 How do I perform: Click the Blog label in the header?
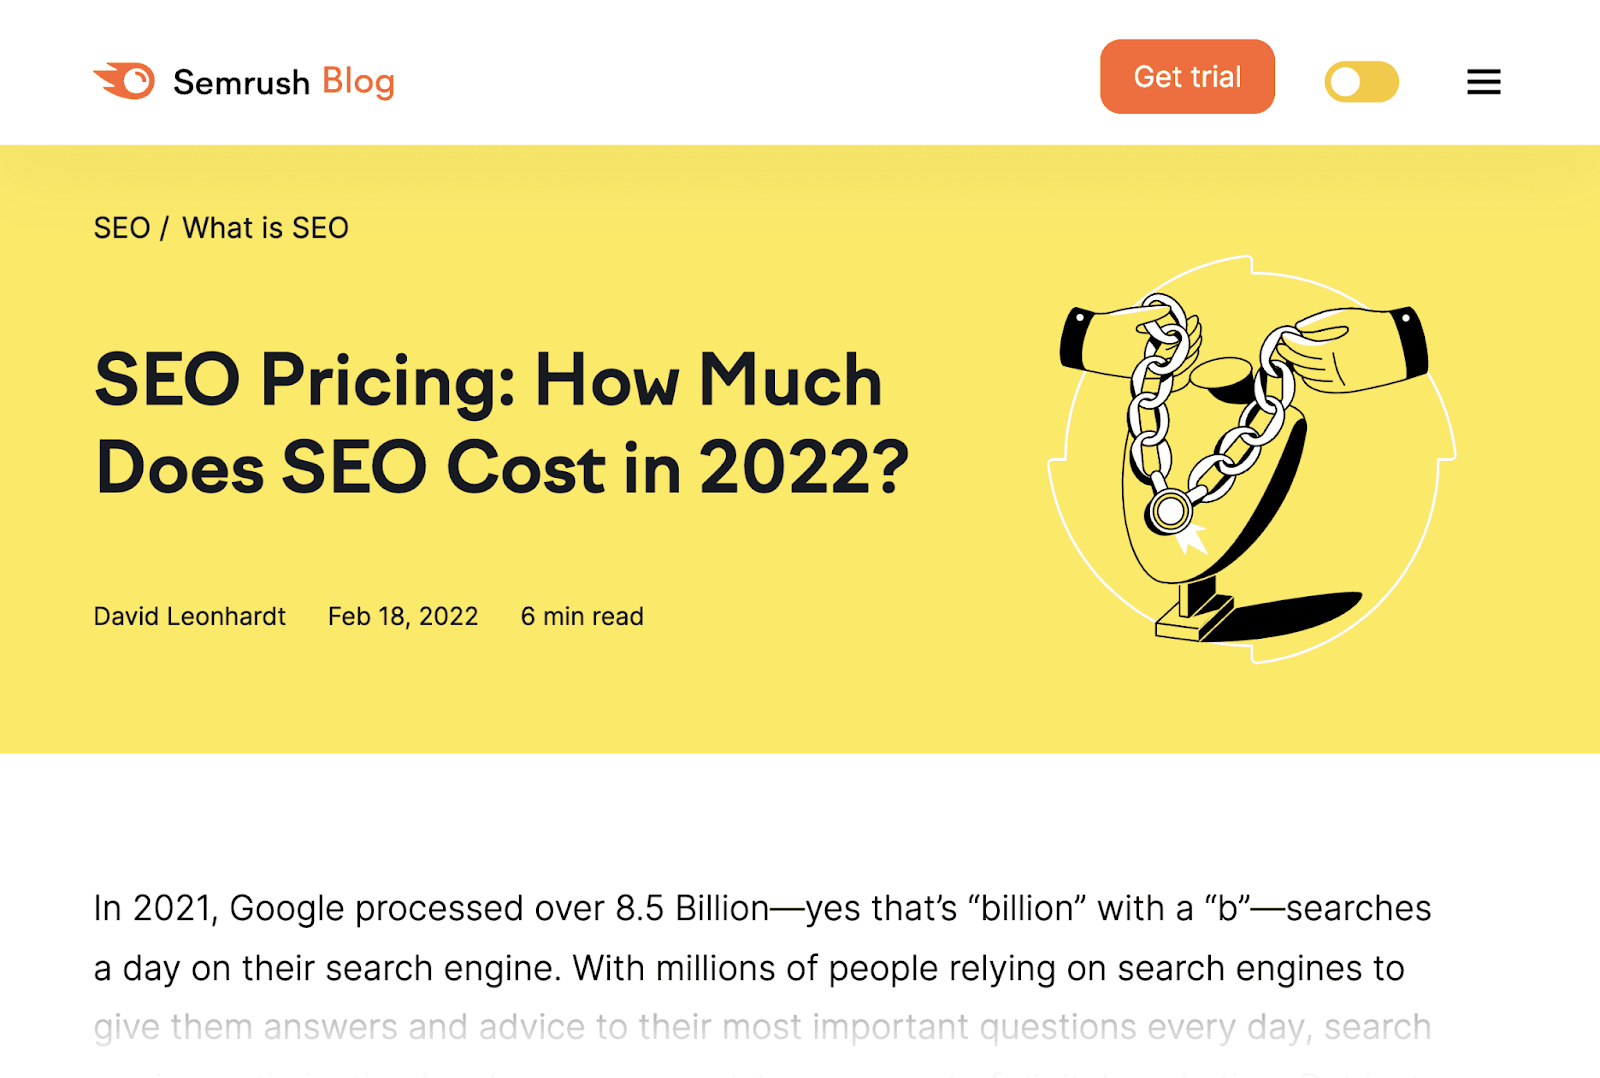pyautogui.click(x=358, y=82)
